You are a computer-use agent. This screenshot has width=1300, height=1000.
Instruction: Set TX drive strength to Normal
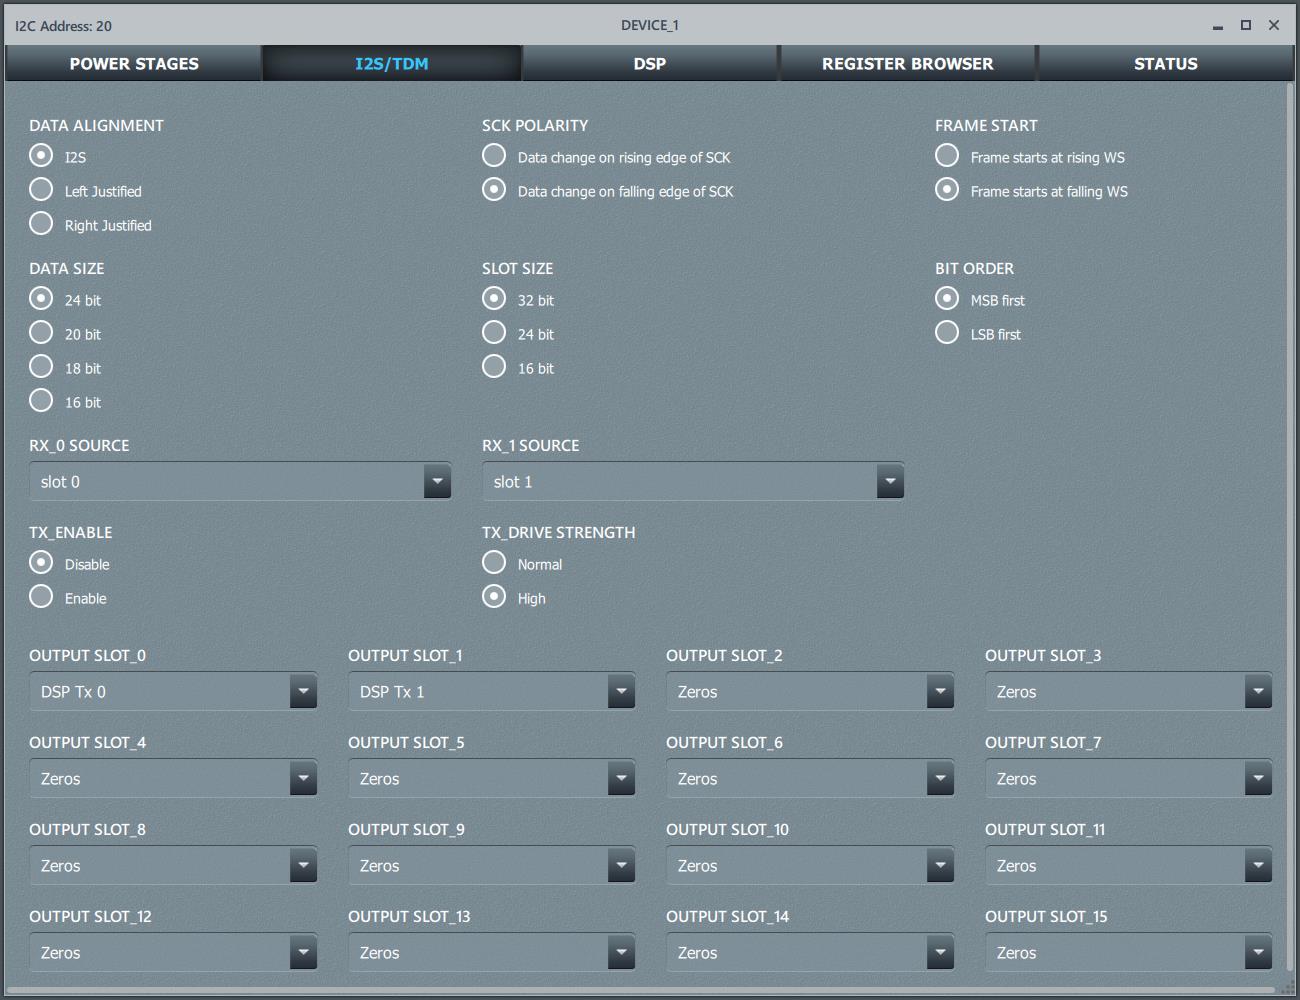click(494, 563)
